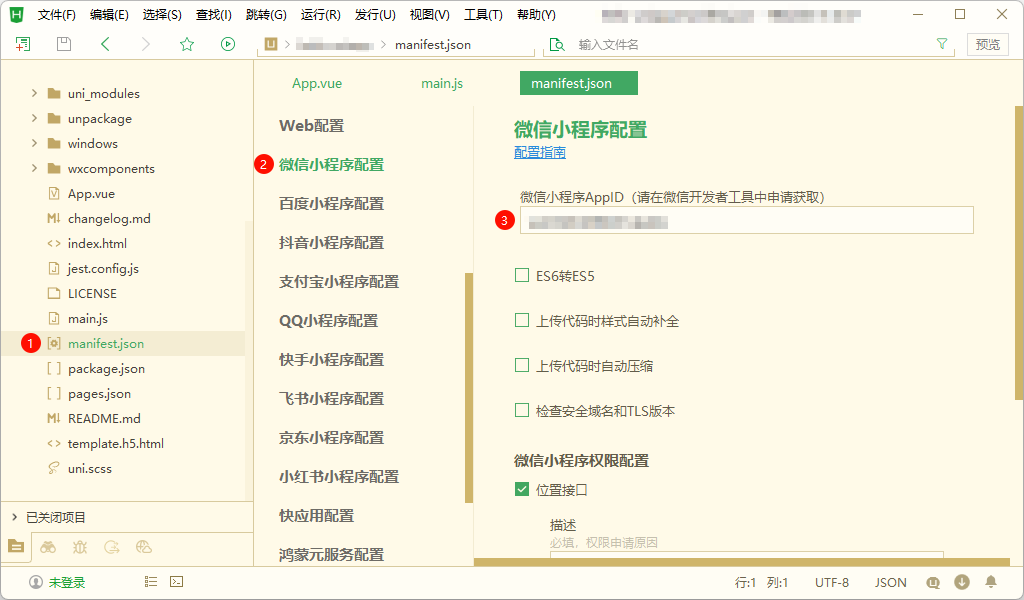
Task: Click the filter funnel icon
Action: pos(941,44)
